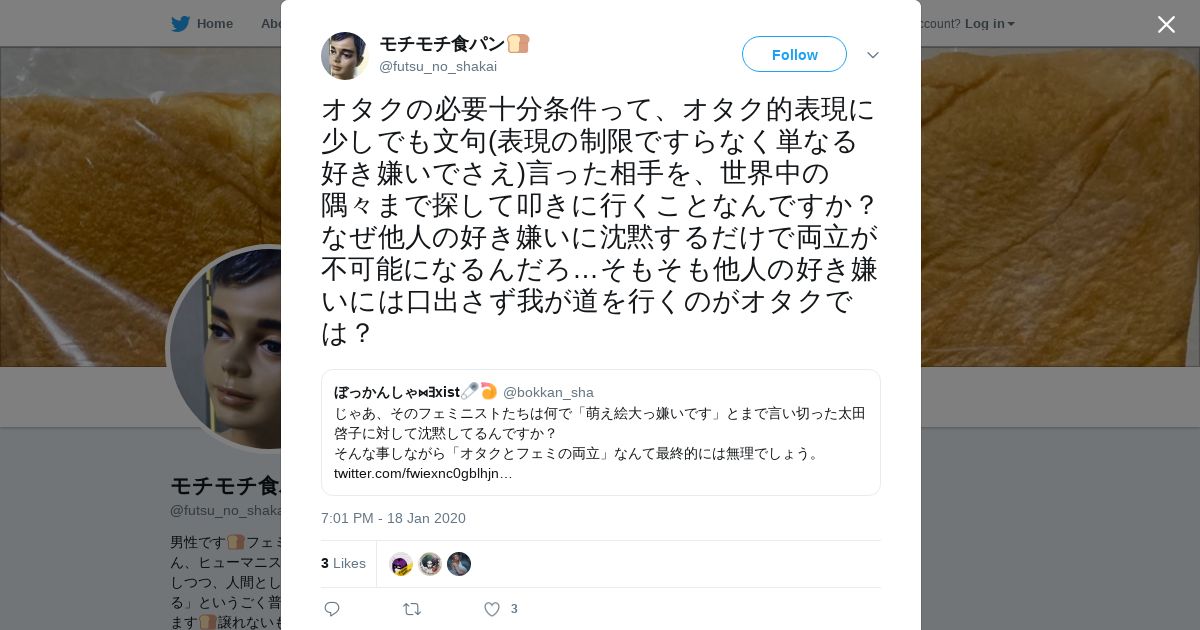
Task: Expand the tweet options chevron
Action: (873, 55)
